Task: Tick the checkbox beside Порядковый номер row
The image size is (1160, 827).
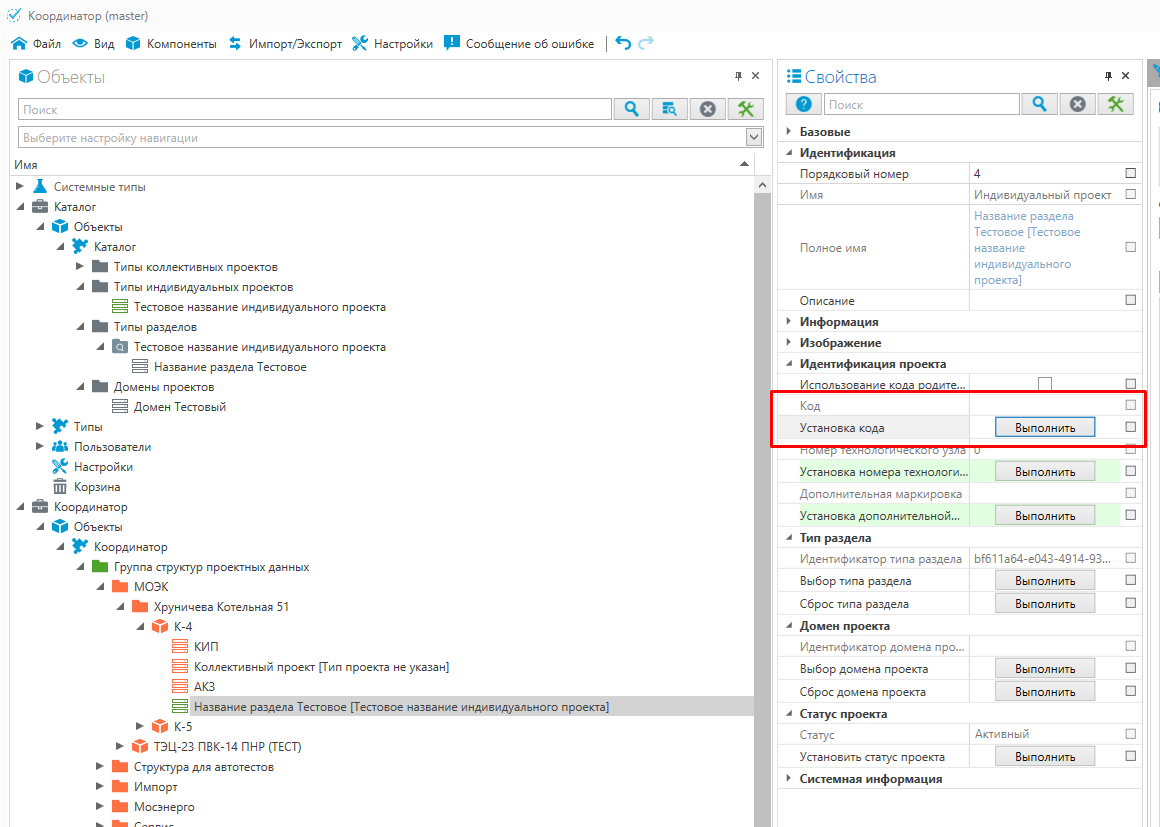Action: [1131, 173]
